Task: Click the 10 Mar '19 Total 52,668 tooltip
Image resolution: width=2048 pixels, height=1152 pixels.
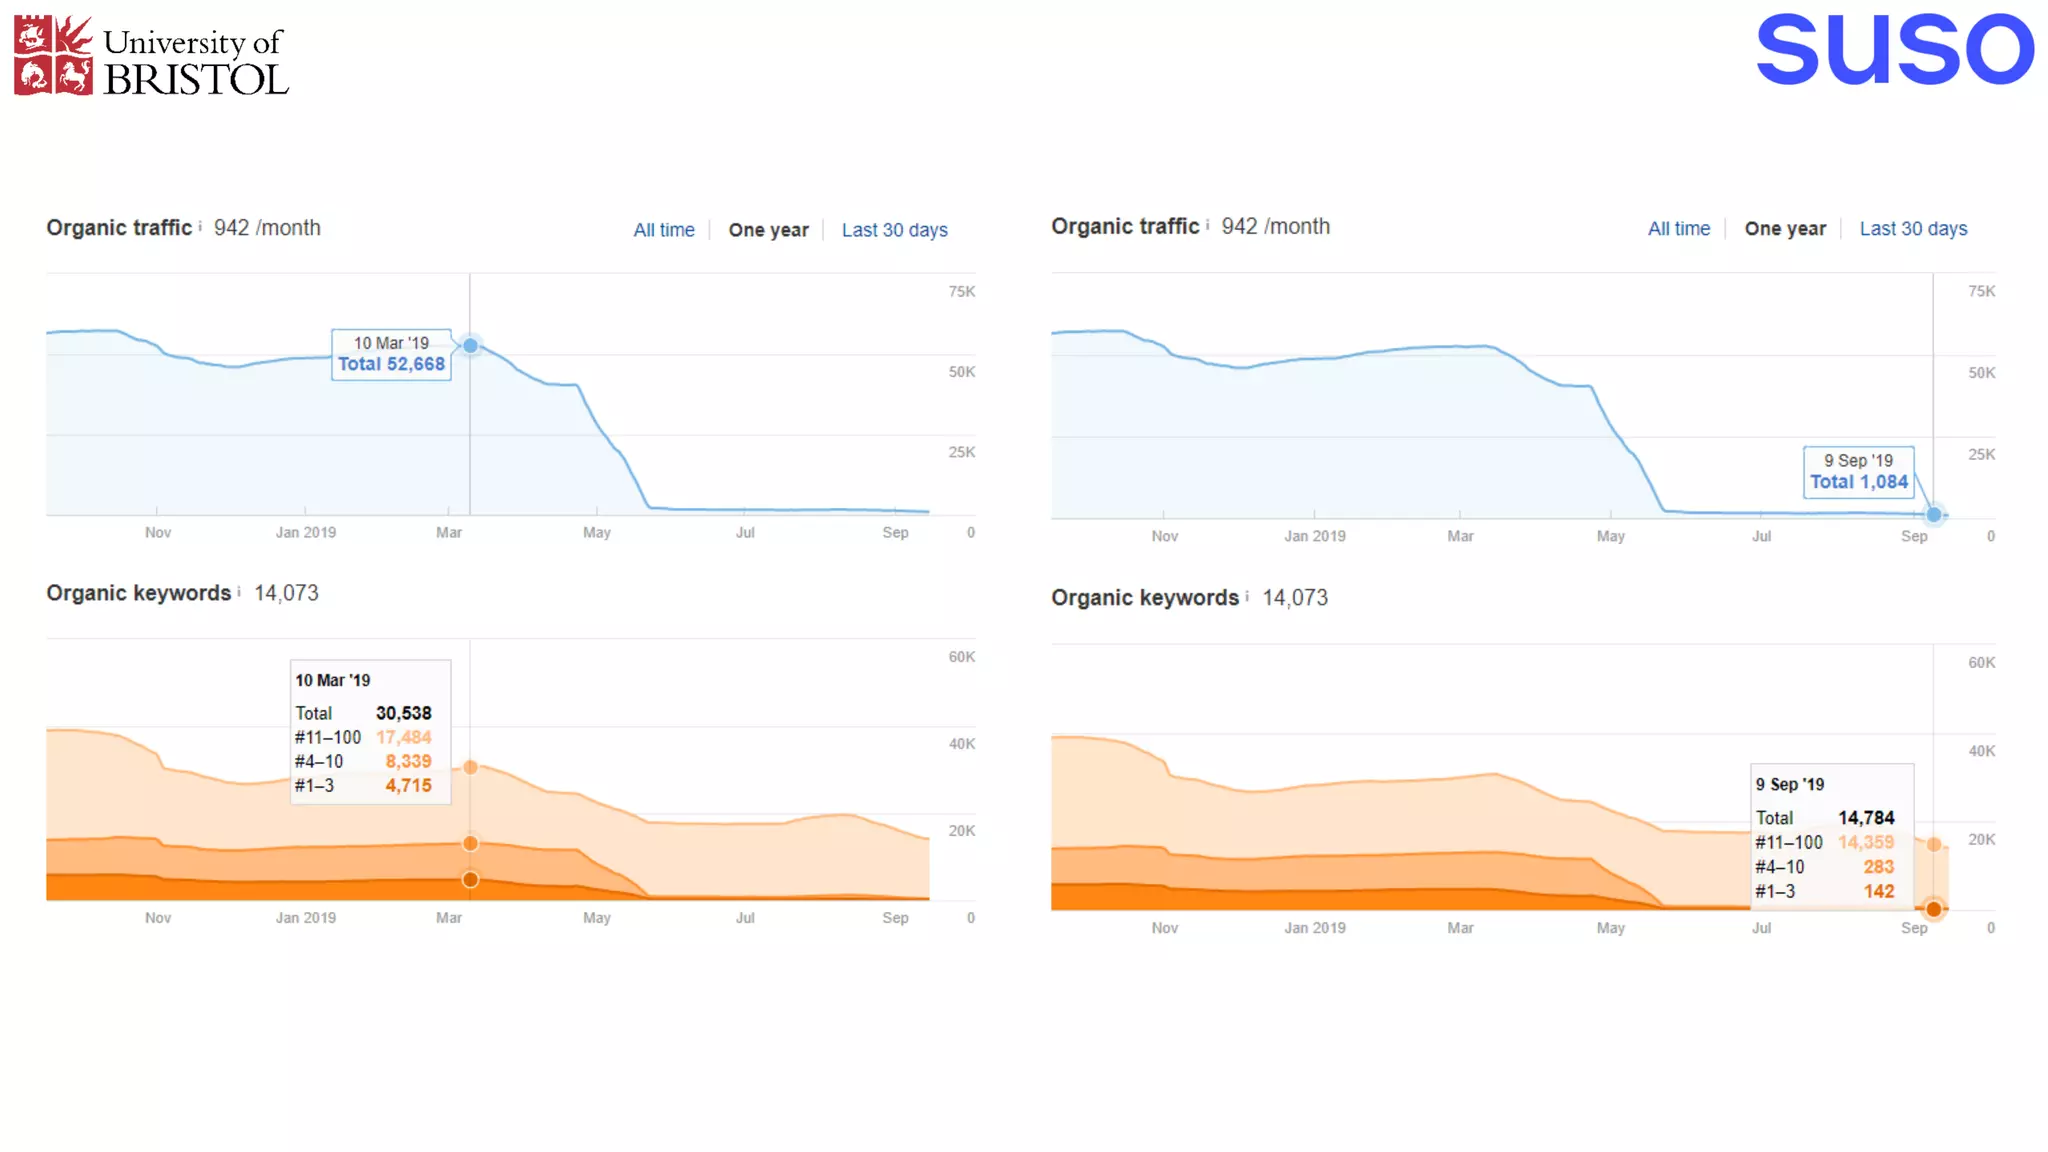Action: tap(391, 354)
